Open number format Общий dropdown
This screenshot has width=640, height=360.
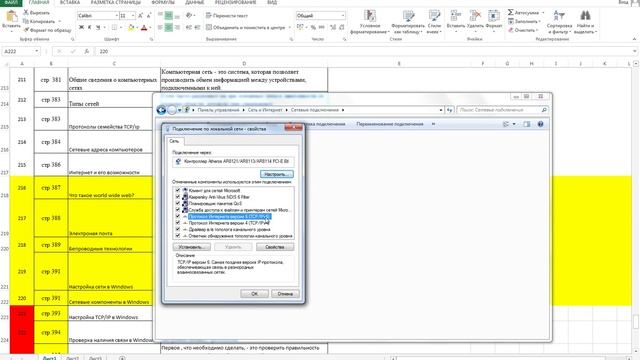pyautogui.click(x=342, y=16)
